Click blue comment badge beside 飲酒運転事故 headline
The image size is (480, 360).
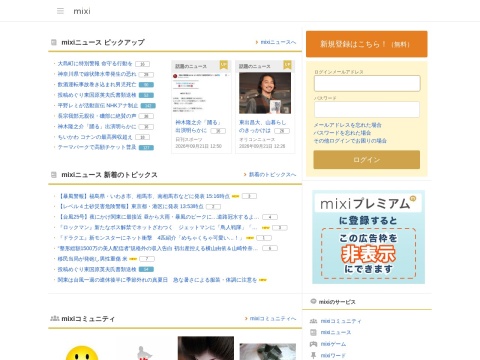coord(146,85)
